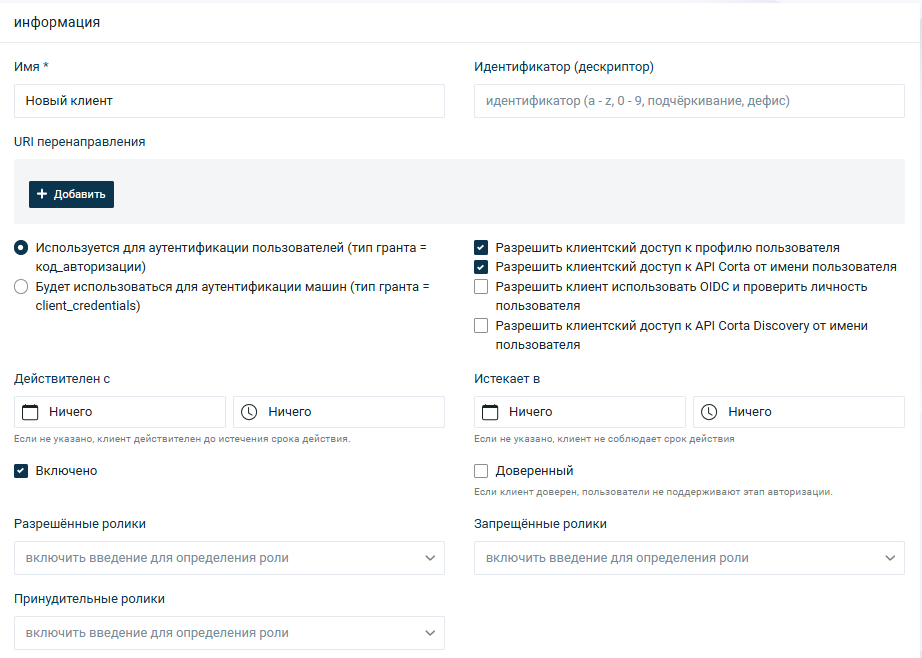Click the информация section header

coord(57,22)
